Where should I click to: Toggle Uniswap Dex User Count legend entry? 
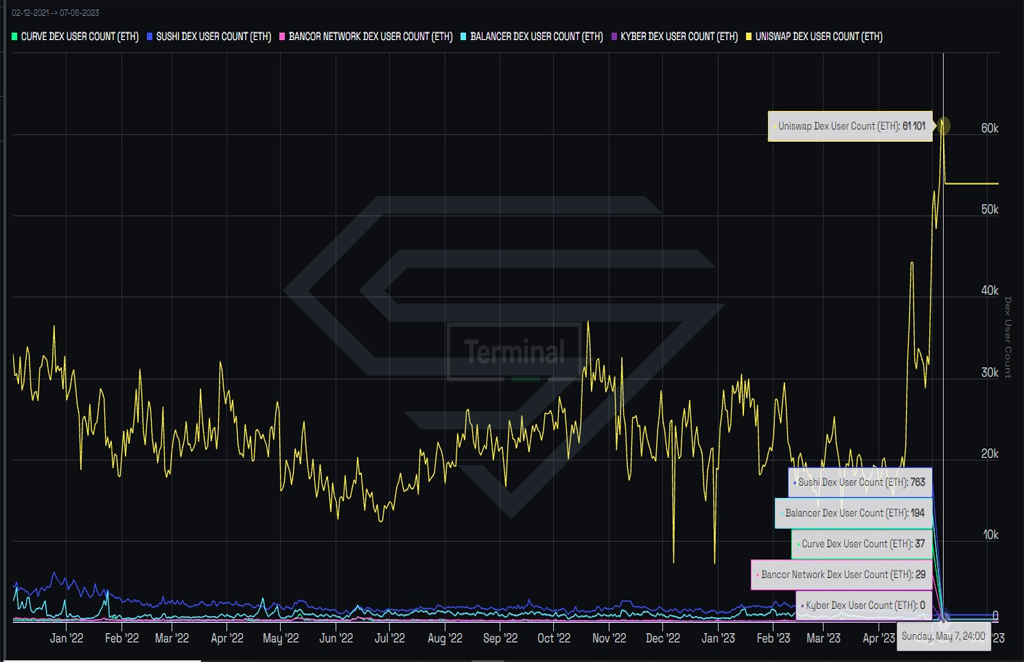[814, 37]
